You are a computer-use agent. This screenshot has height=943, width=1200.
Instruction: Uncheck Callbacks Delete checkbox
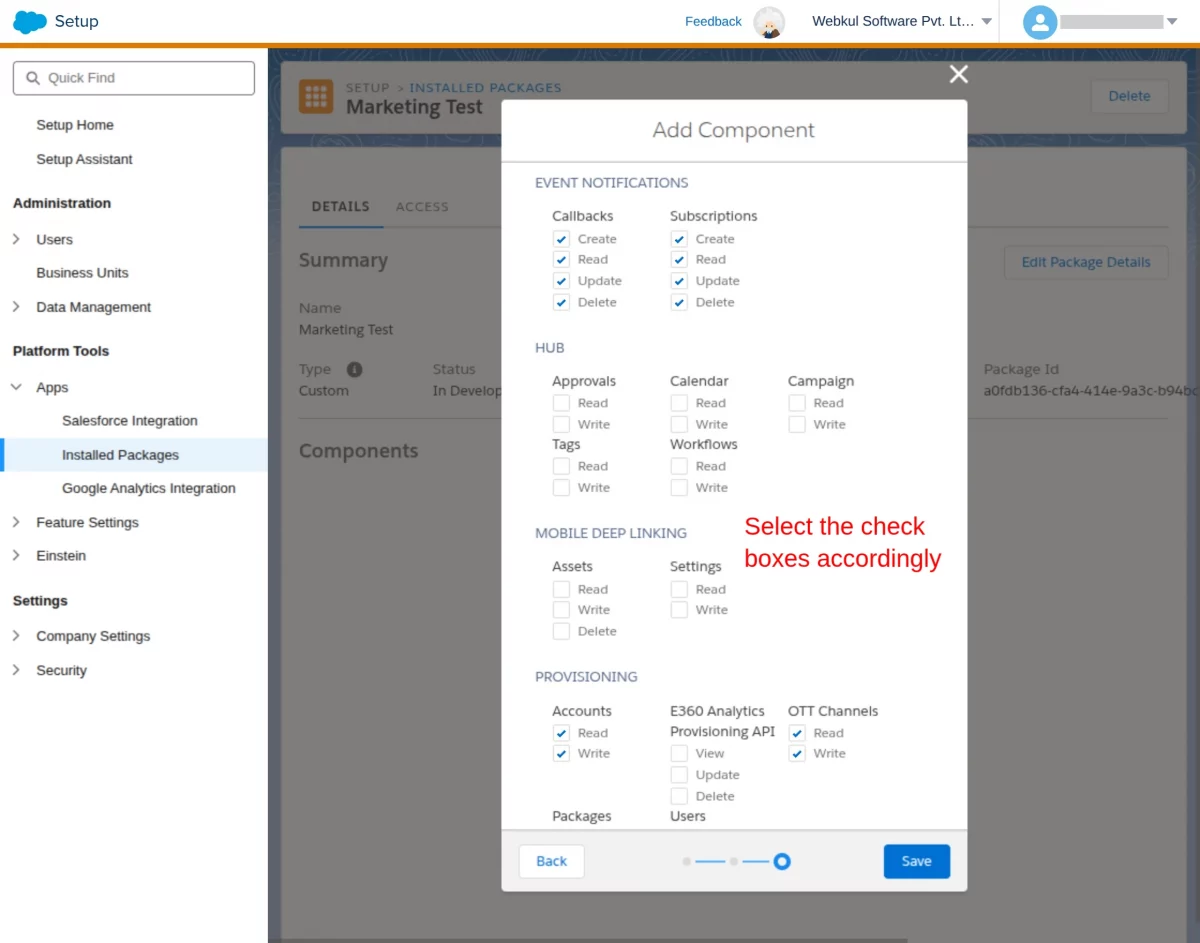[x=561, y=302]
